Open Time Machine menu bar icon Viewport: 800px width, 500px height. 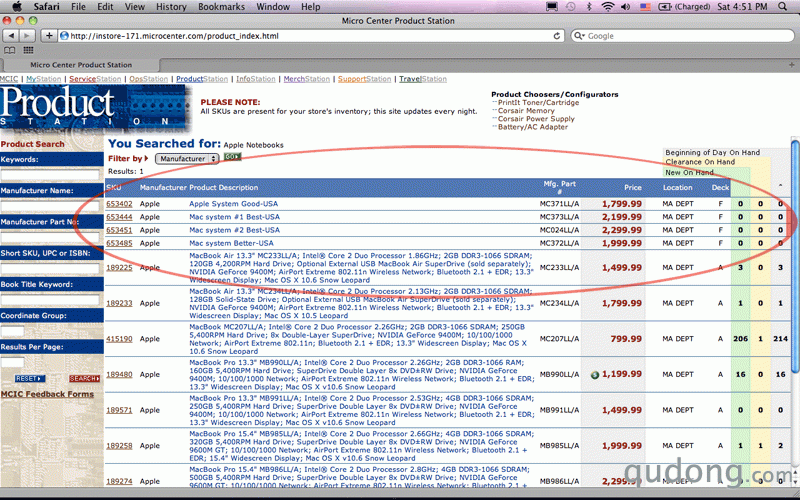coord(570,7)
